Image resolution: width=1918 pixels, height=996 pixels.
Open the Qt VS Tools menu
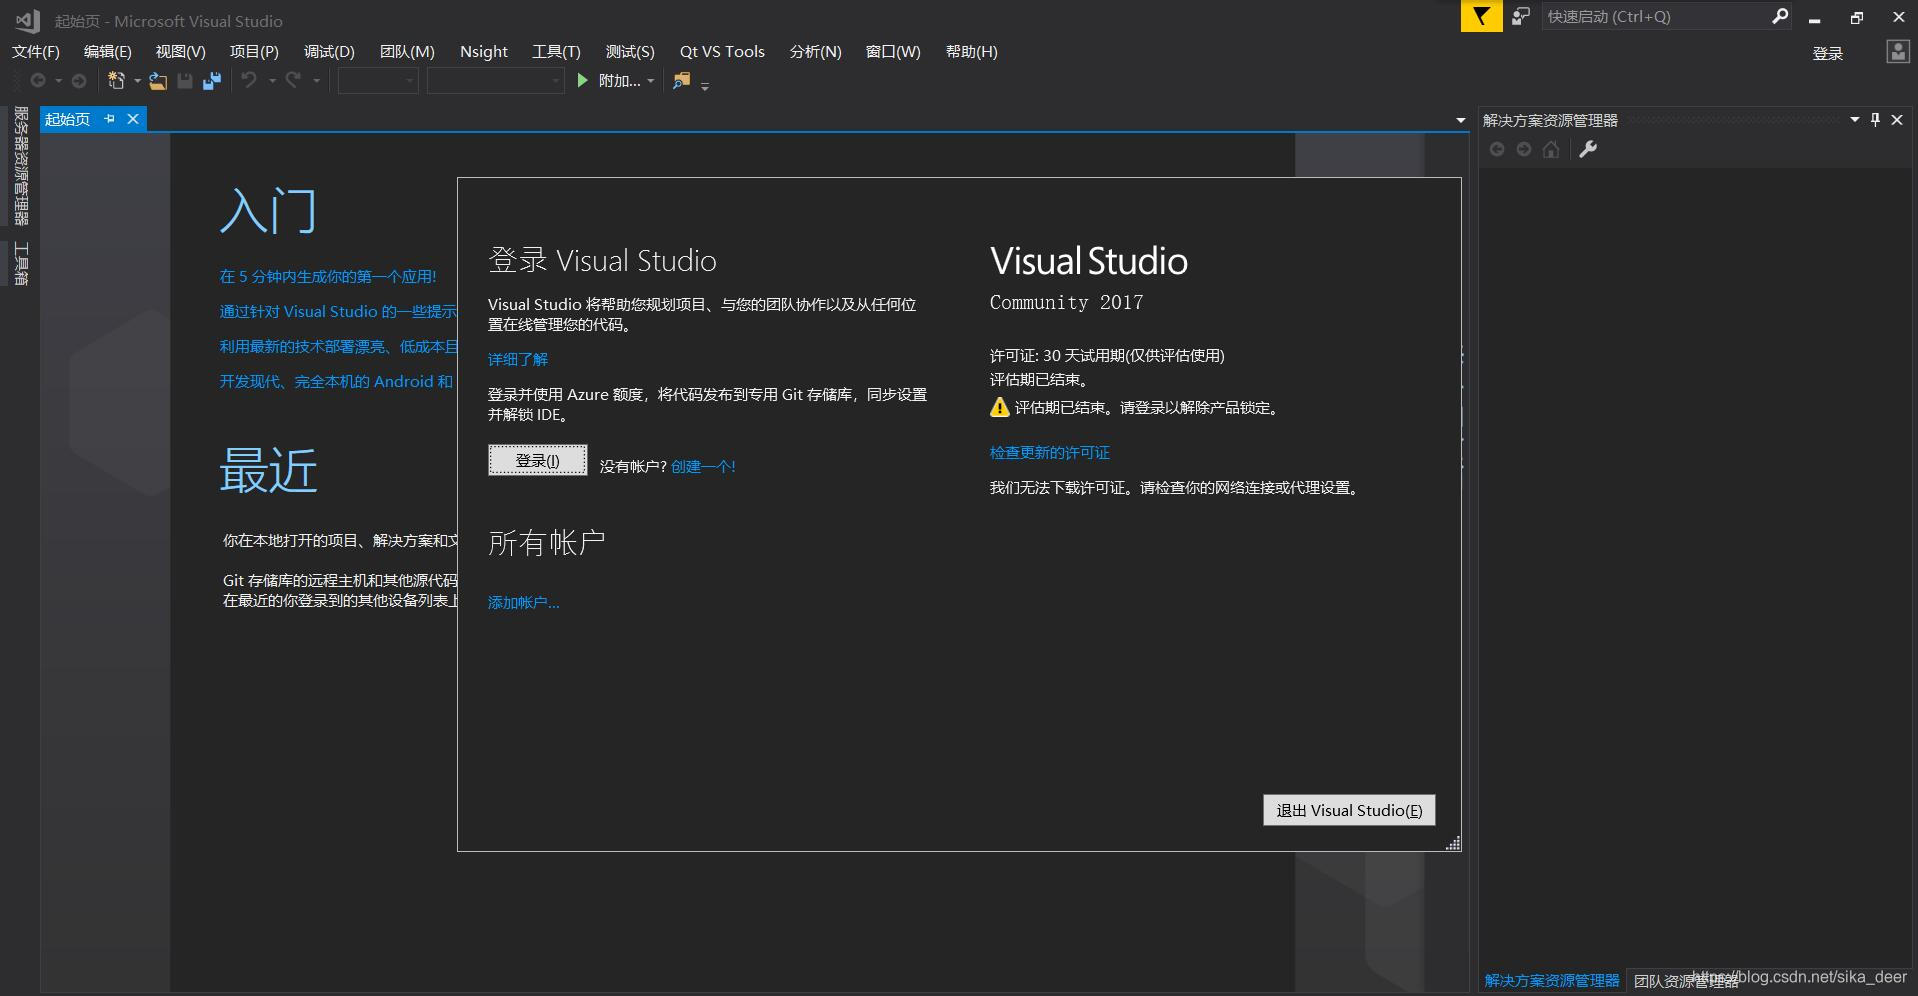pos(722,51)
